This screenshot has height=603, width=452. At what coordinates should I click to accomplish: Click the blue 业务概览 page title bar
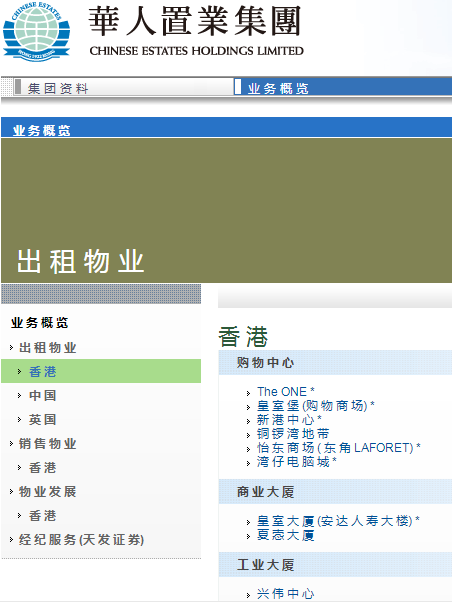[x=226, y=127]
